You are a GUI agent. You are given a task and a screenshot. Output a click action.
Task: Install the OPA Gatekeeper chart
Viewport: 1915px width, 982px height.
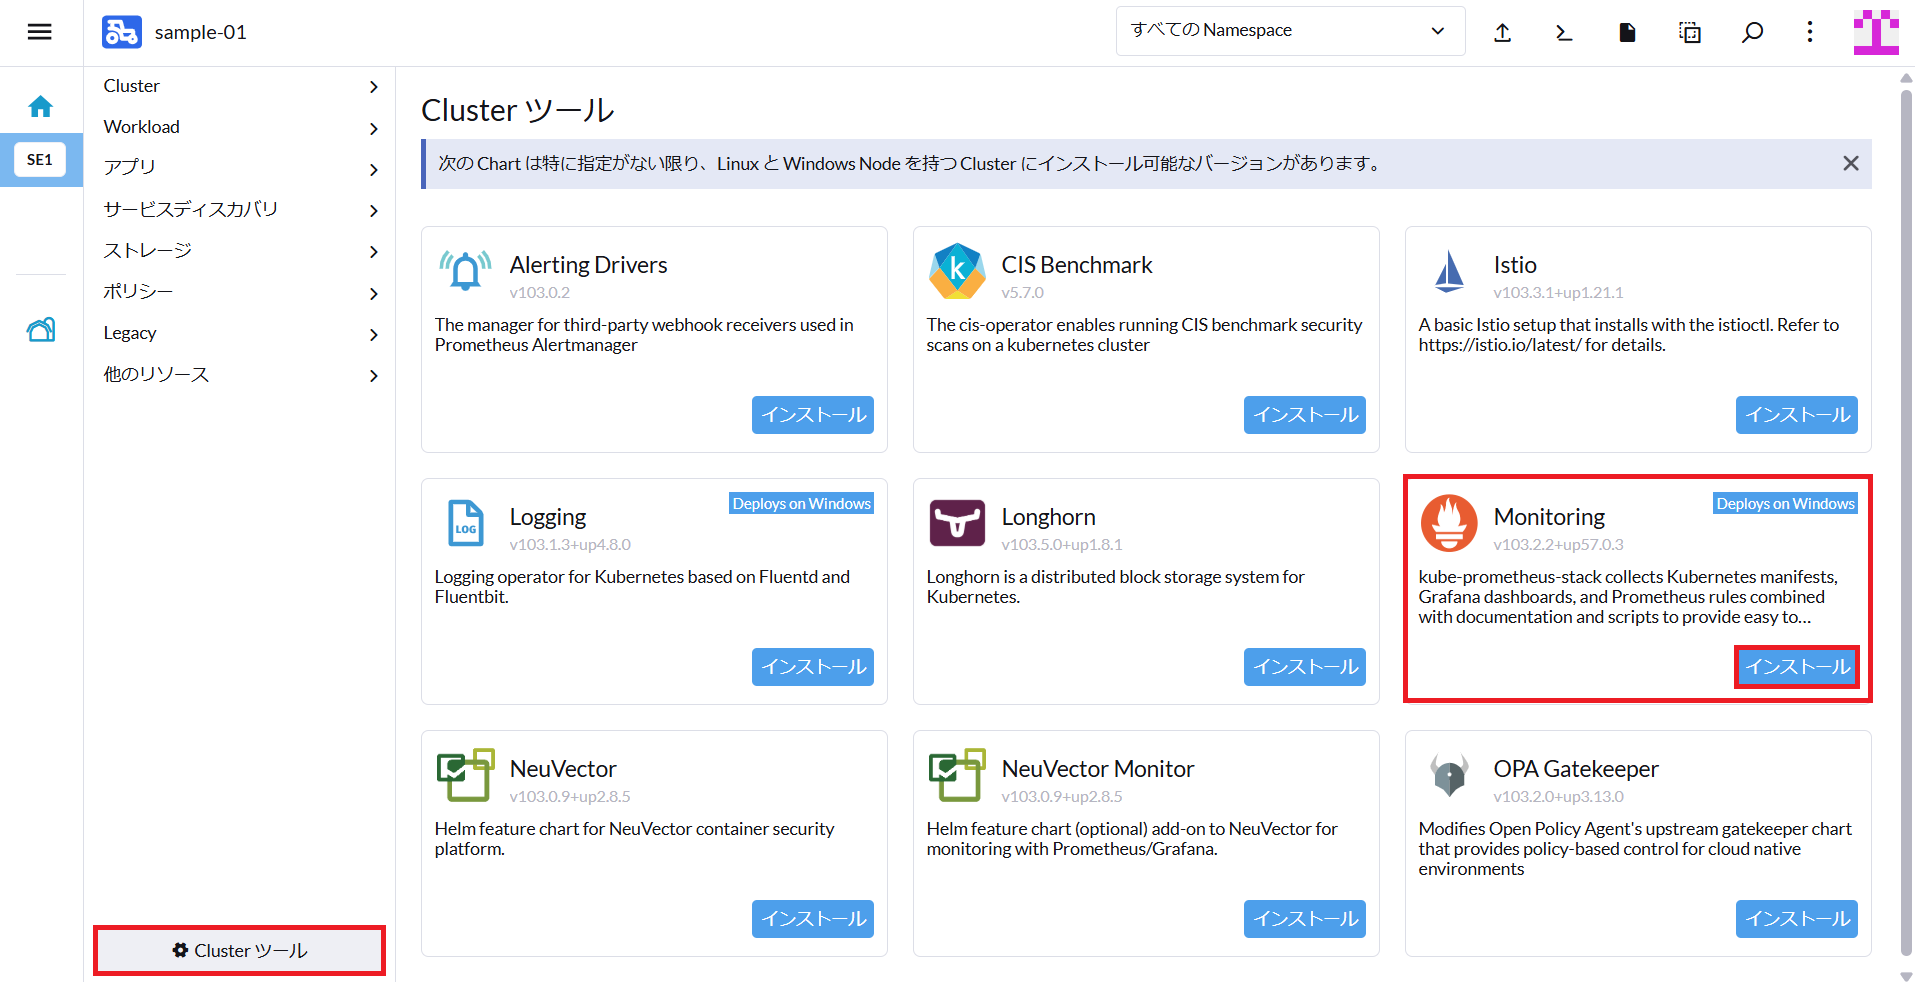(x=1796, y=919)
